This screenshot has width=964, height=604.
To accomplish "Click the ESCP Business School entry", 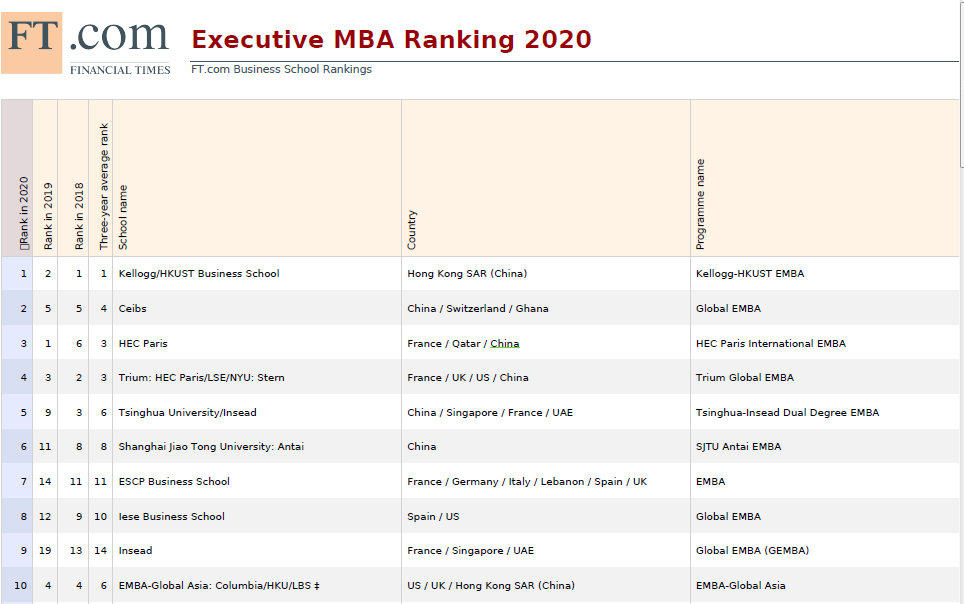I will click(x=174, y=481).
